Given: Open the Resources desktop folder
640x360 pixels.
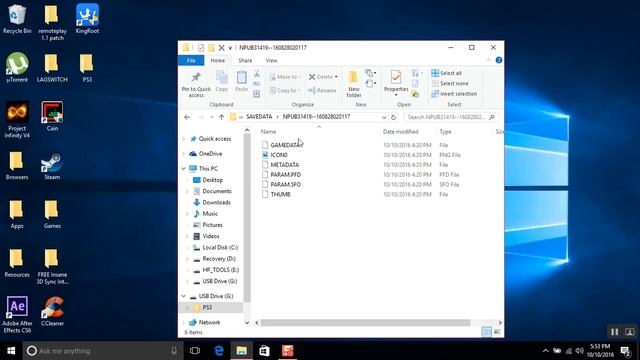Looking at the screenshot, I should [17, 262].
